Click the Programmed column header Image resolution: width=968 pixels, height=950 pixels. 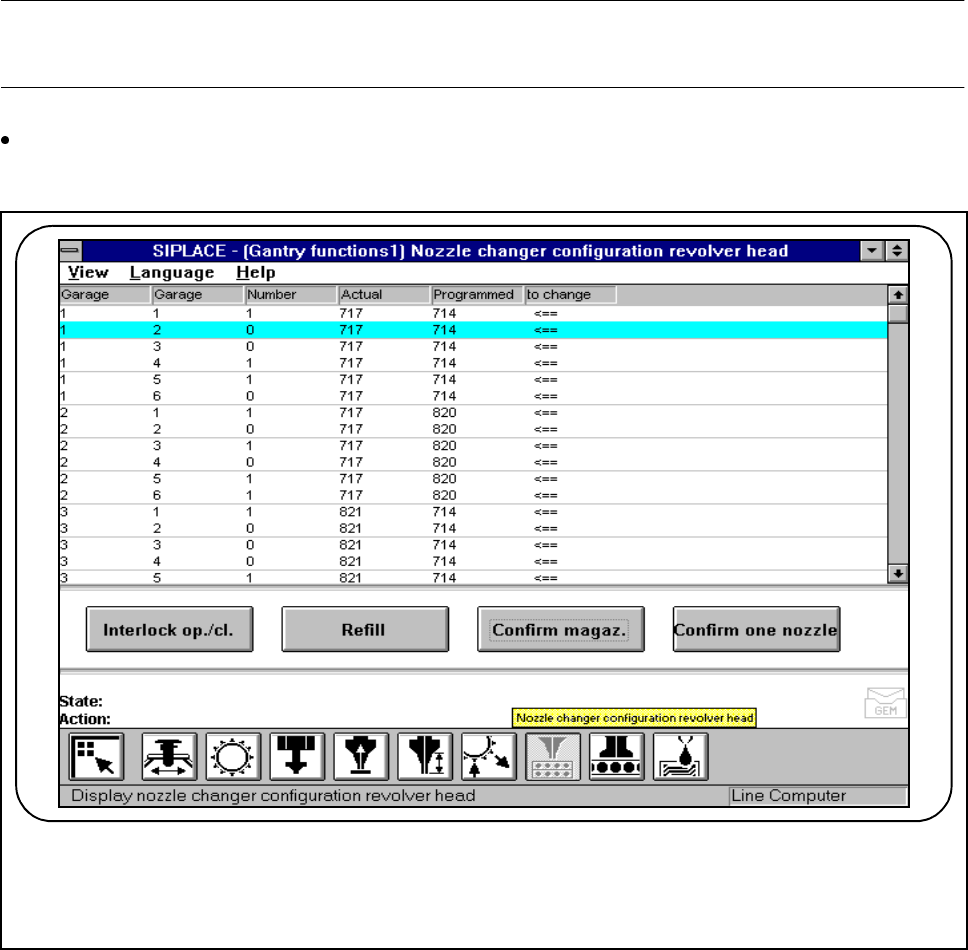click(477, 294)
